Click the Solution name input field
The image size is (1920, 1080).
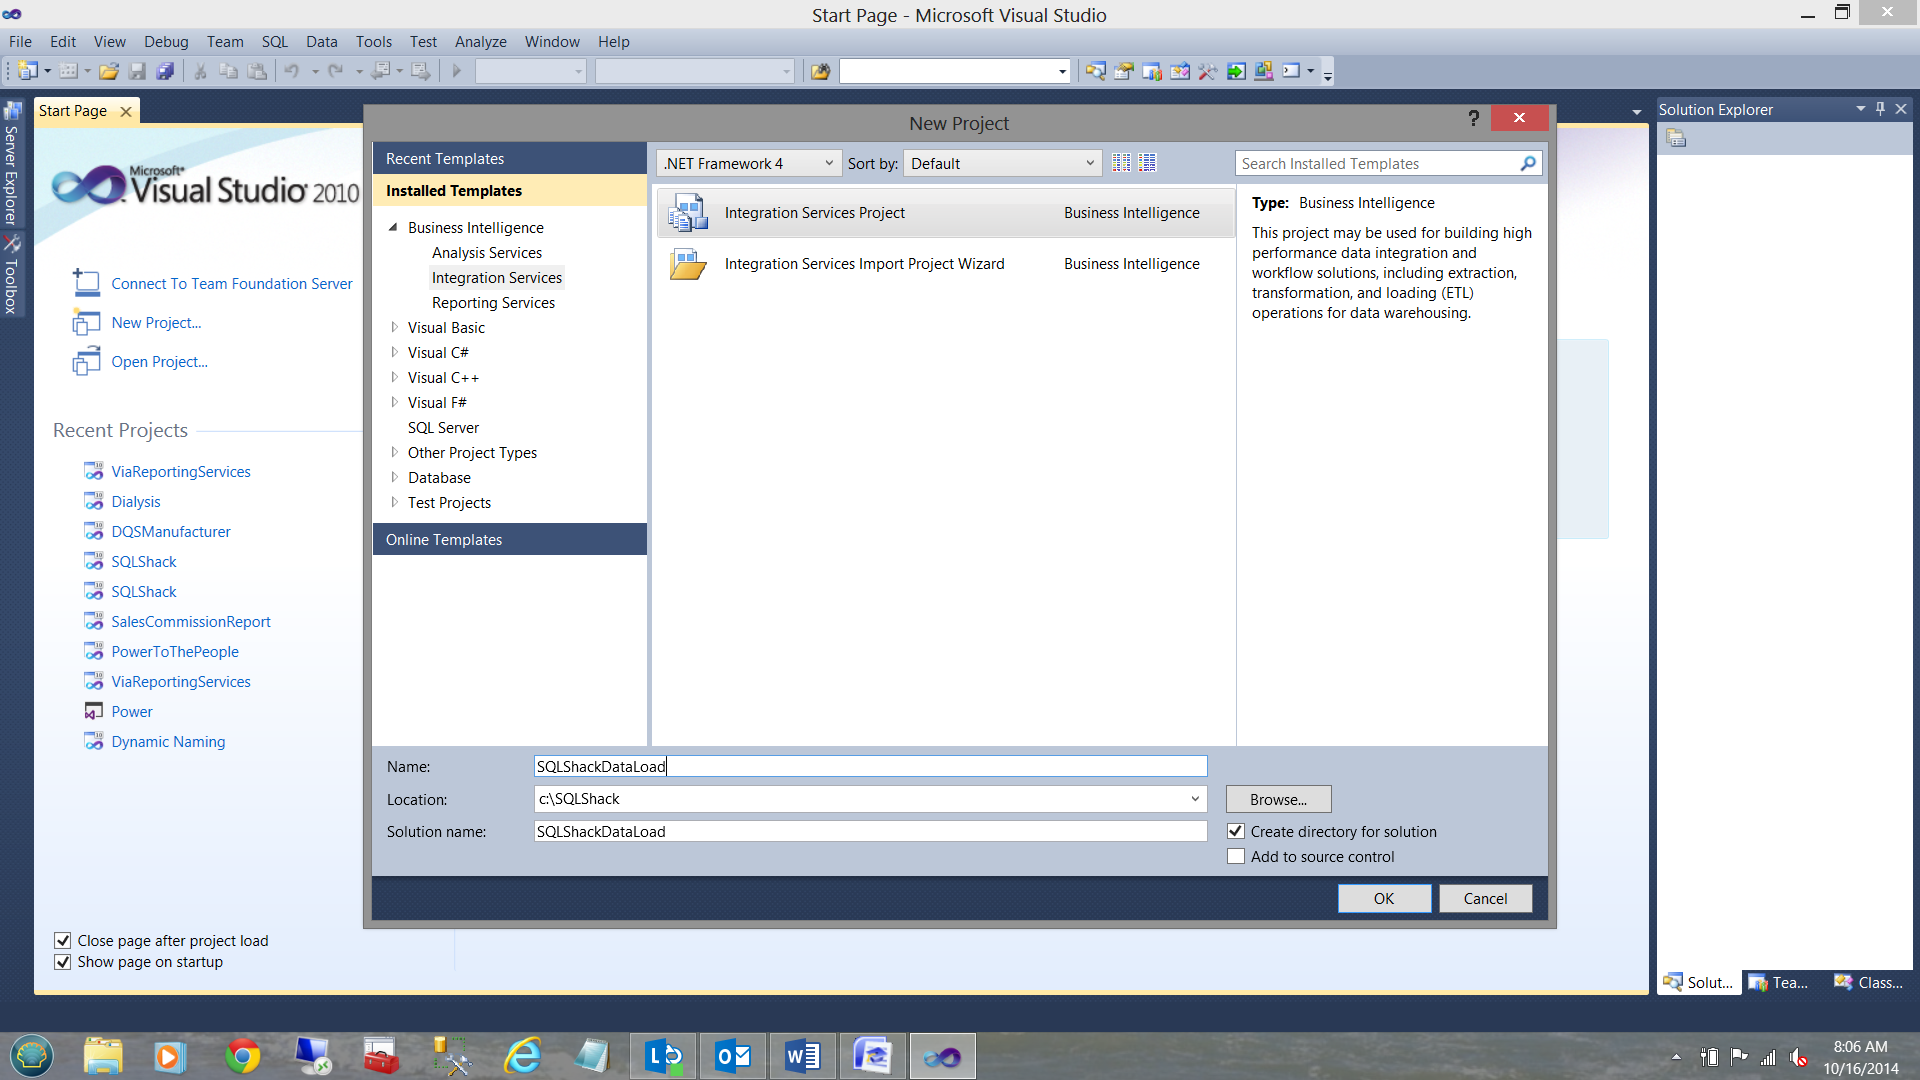click(870, 832)
